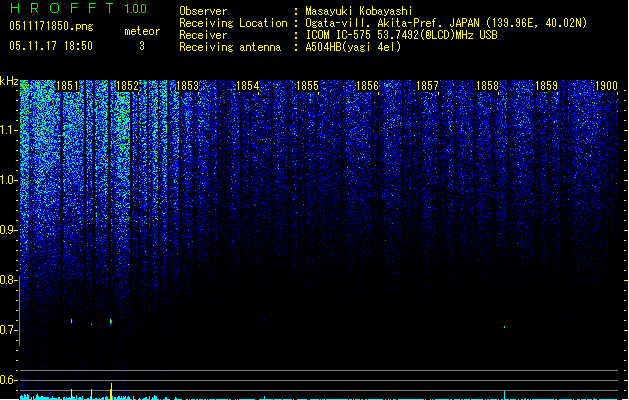Click the 1857 time marker
The image size is (629, 400).
(x=427, y=85)
